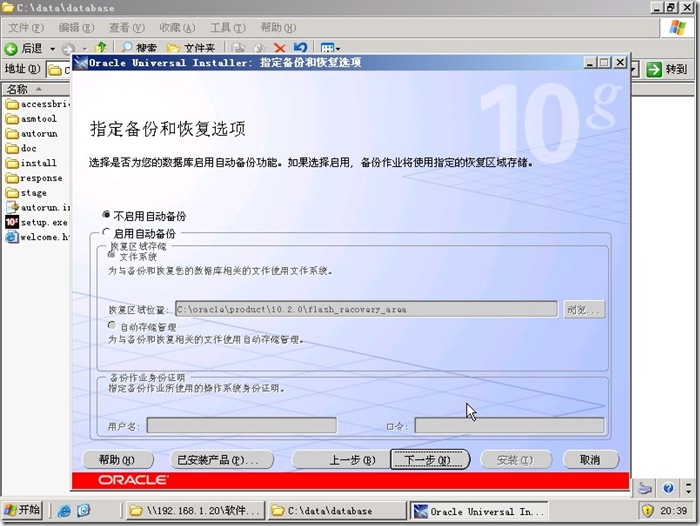Click the 已安装产品(P)... button
Viewport: 700px width, 526px height.
[222, 460]
